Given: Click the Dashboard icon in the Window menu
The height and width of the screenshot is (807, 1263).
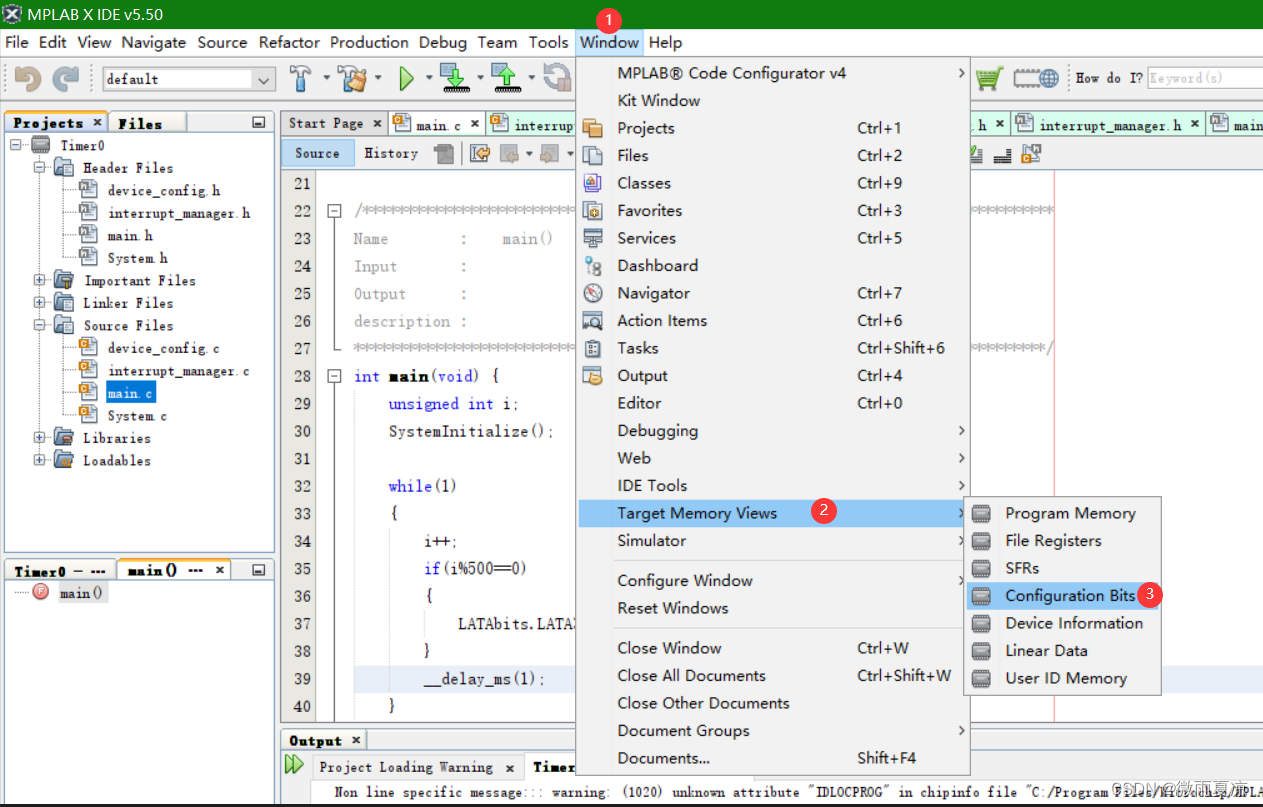Looking at the screenshot, I should 593,266.
